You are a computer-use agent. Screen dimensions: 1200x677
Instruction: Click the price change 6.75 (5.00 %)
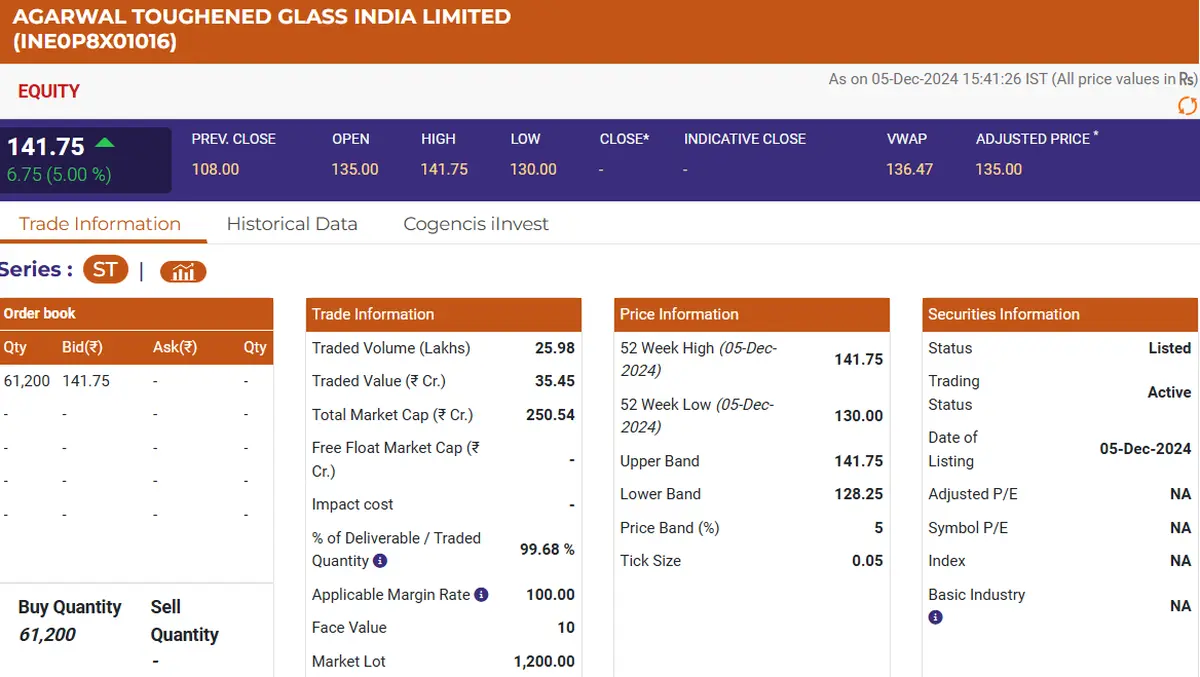click(59, 174)
